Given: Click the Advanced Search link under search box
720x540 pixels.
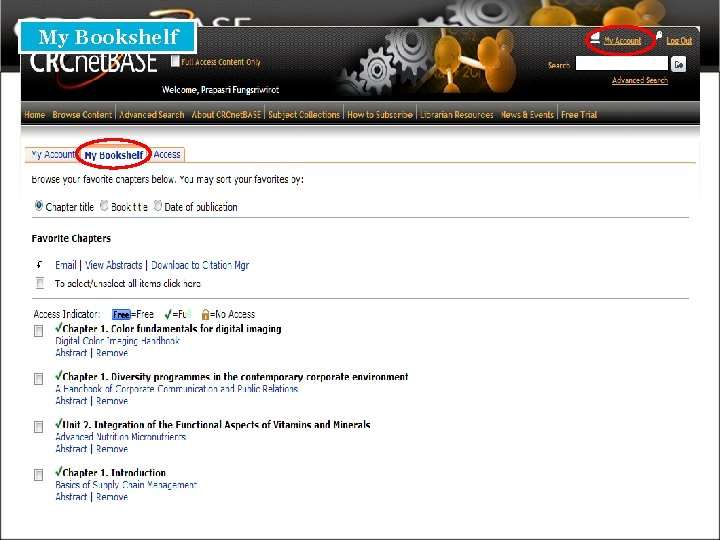Looking at the screenshot, I should coord(640,80).
